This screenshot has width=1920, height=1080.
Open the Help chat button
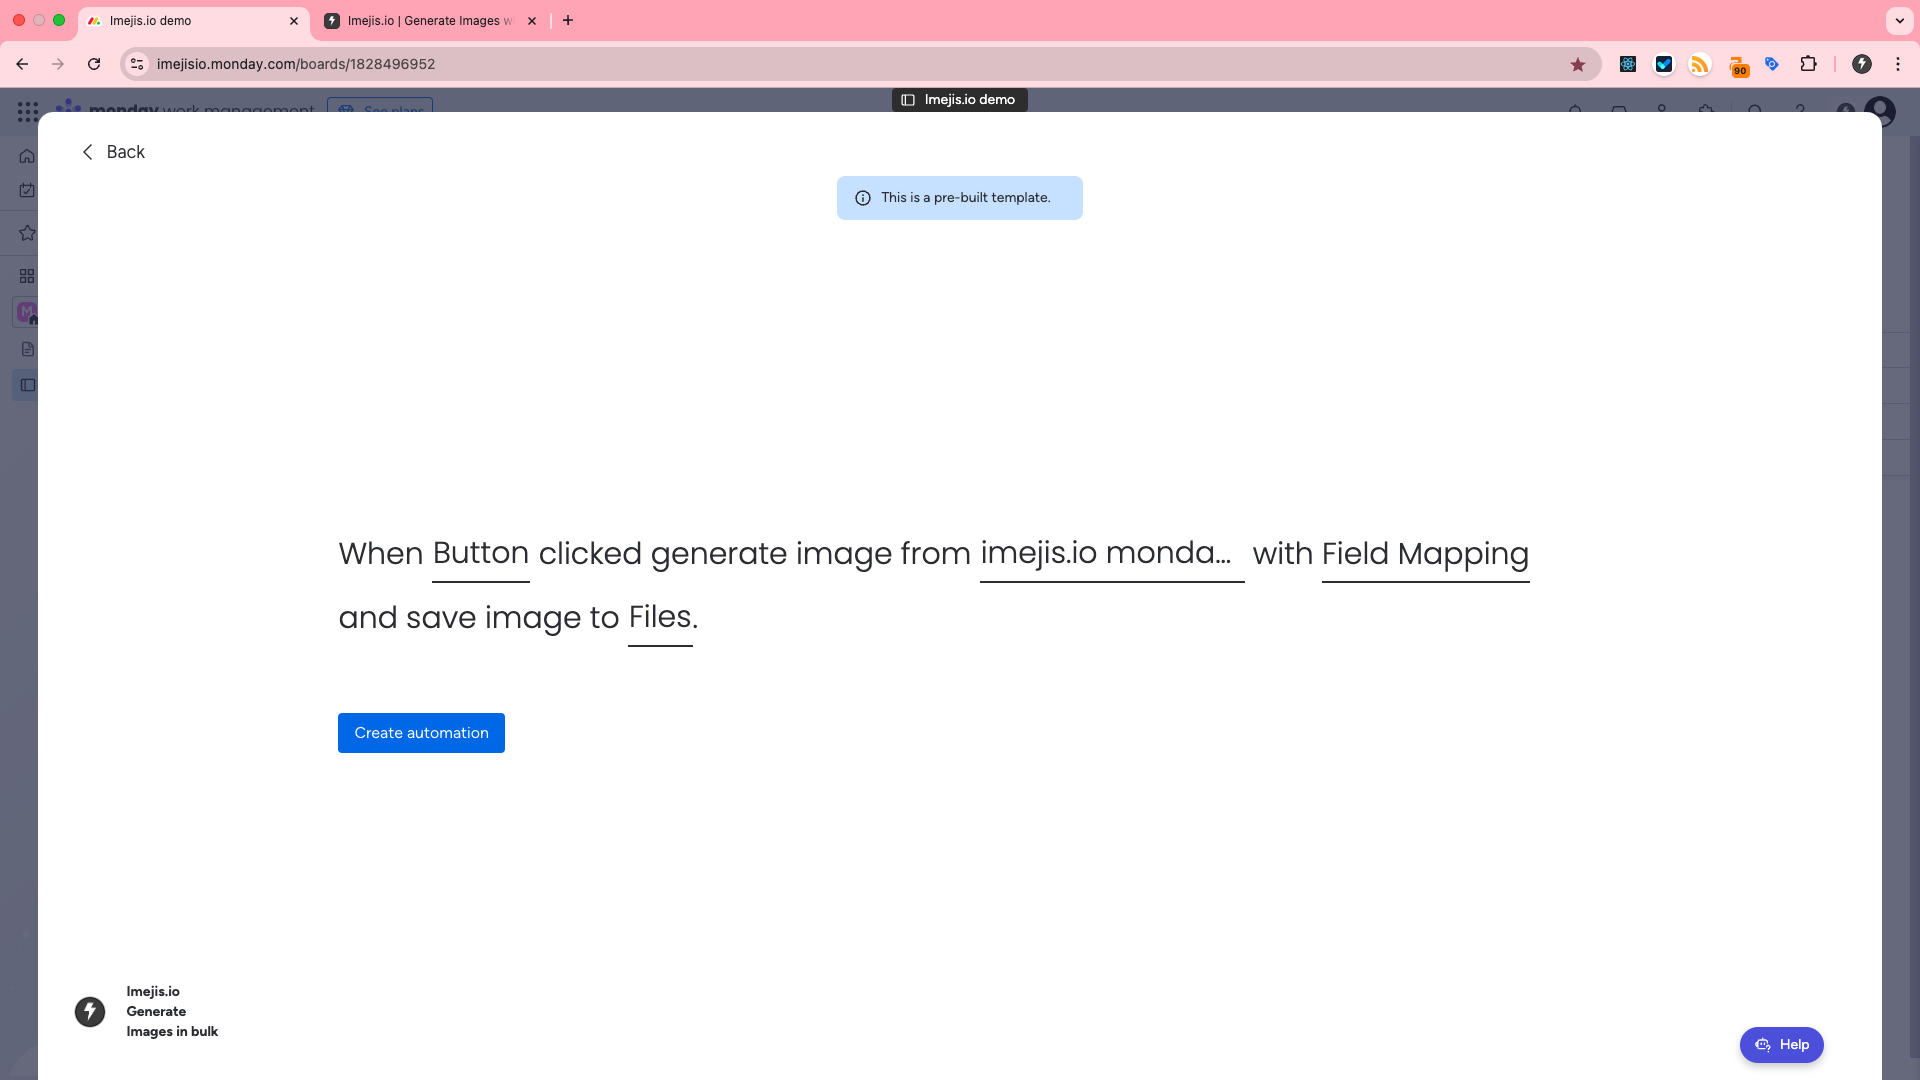[1781, 1045]
